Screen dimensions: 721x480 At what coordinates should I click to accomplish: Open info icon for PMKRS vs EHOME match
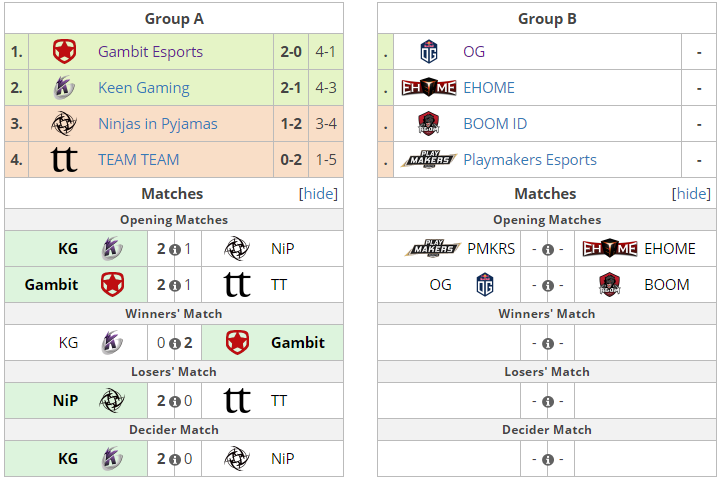(x=548, y=250)
